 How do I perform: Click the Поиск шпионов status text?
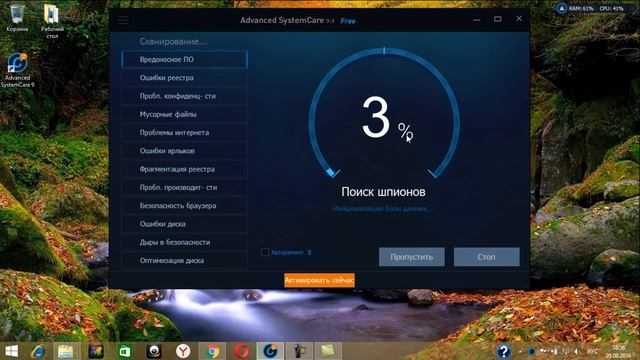[x=383, y=192]
